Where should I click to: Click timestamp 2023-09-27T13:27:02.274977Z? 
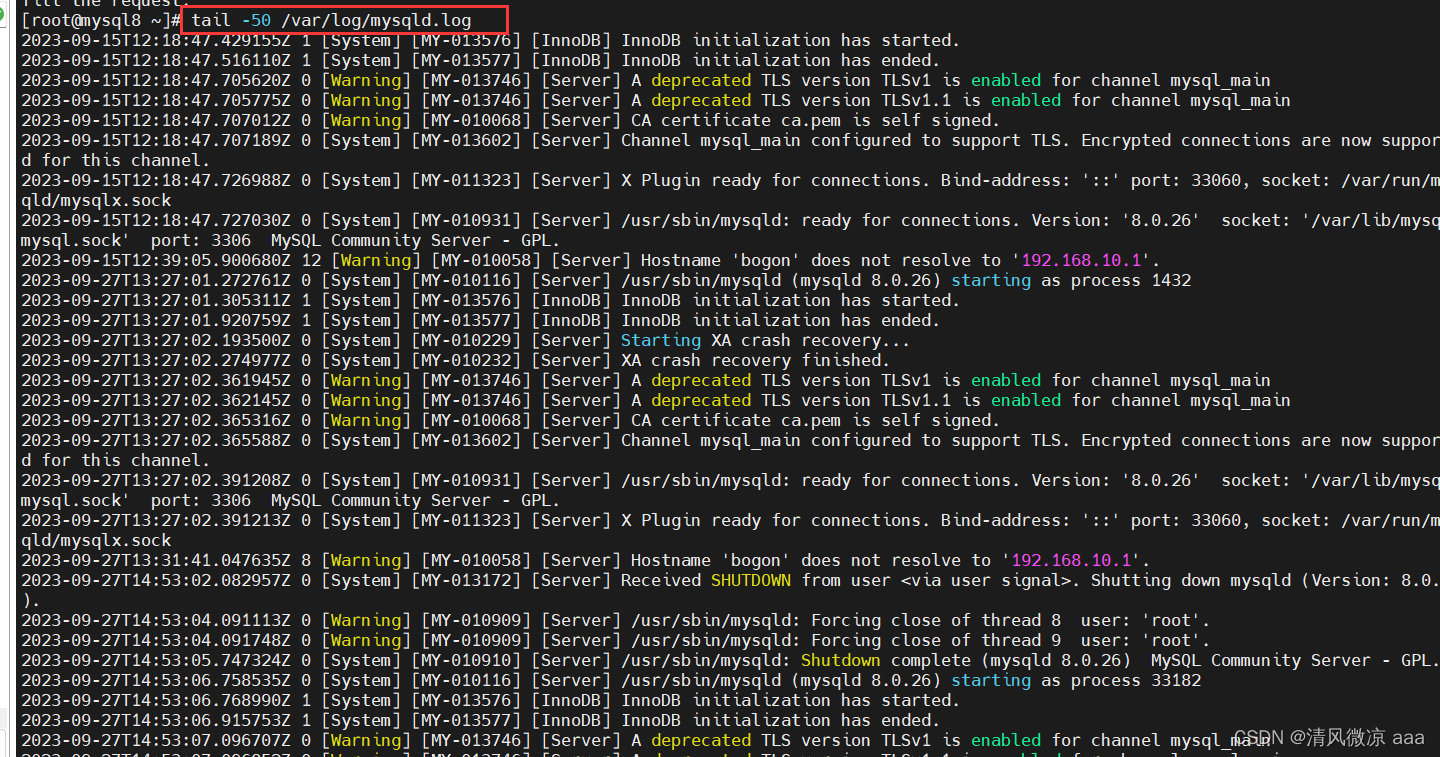click(156, 360)
